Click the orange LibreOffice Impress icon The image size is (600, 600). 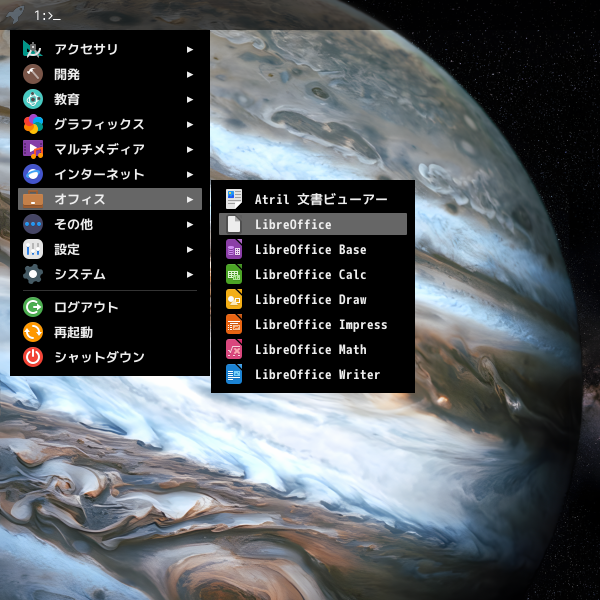[234, 324]
